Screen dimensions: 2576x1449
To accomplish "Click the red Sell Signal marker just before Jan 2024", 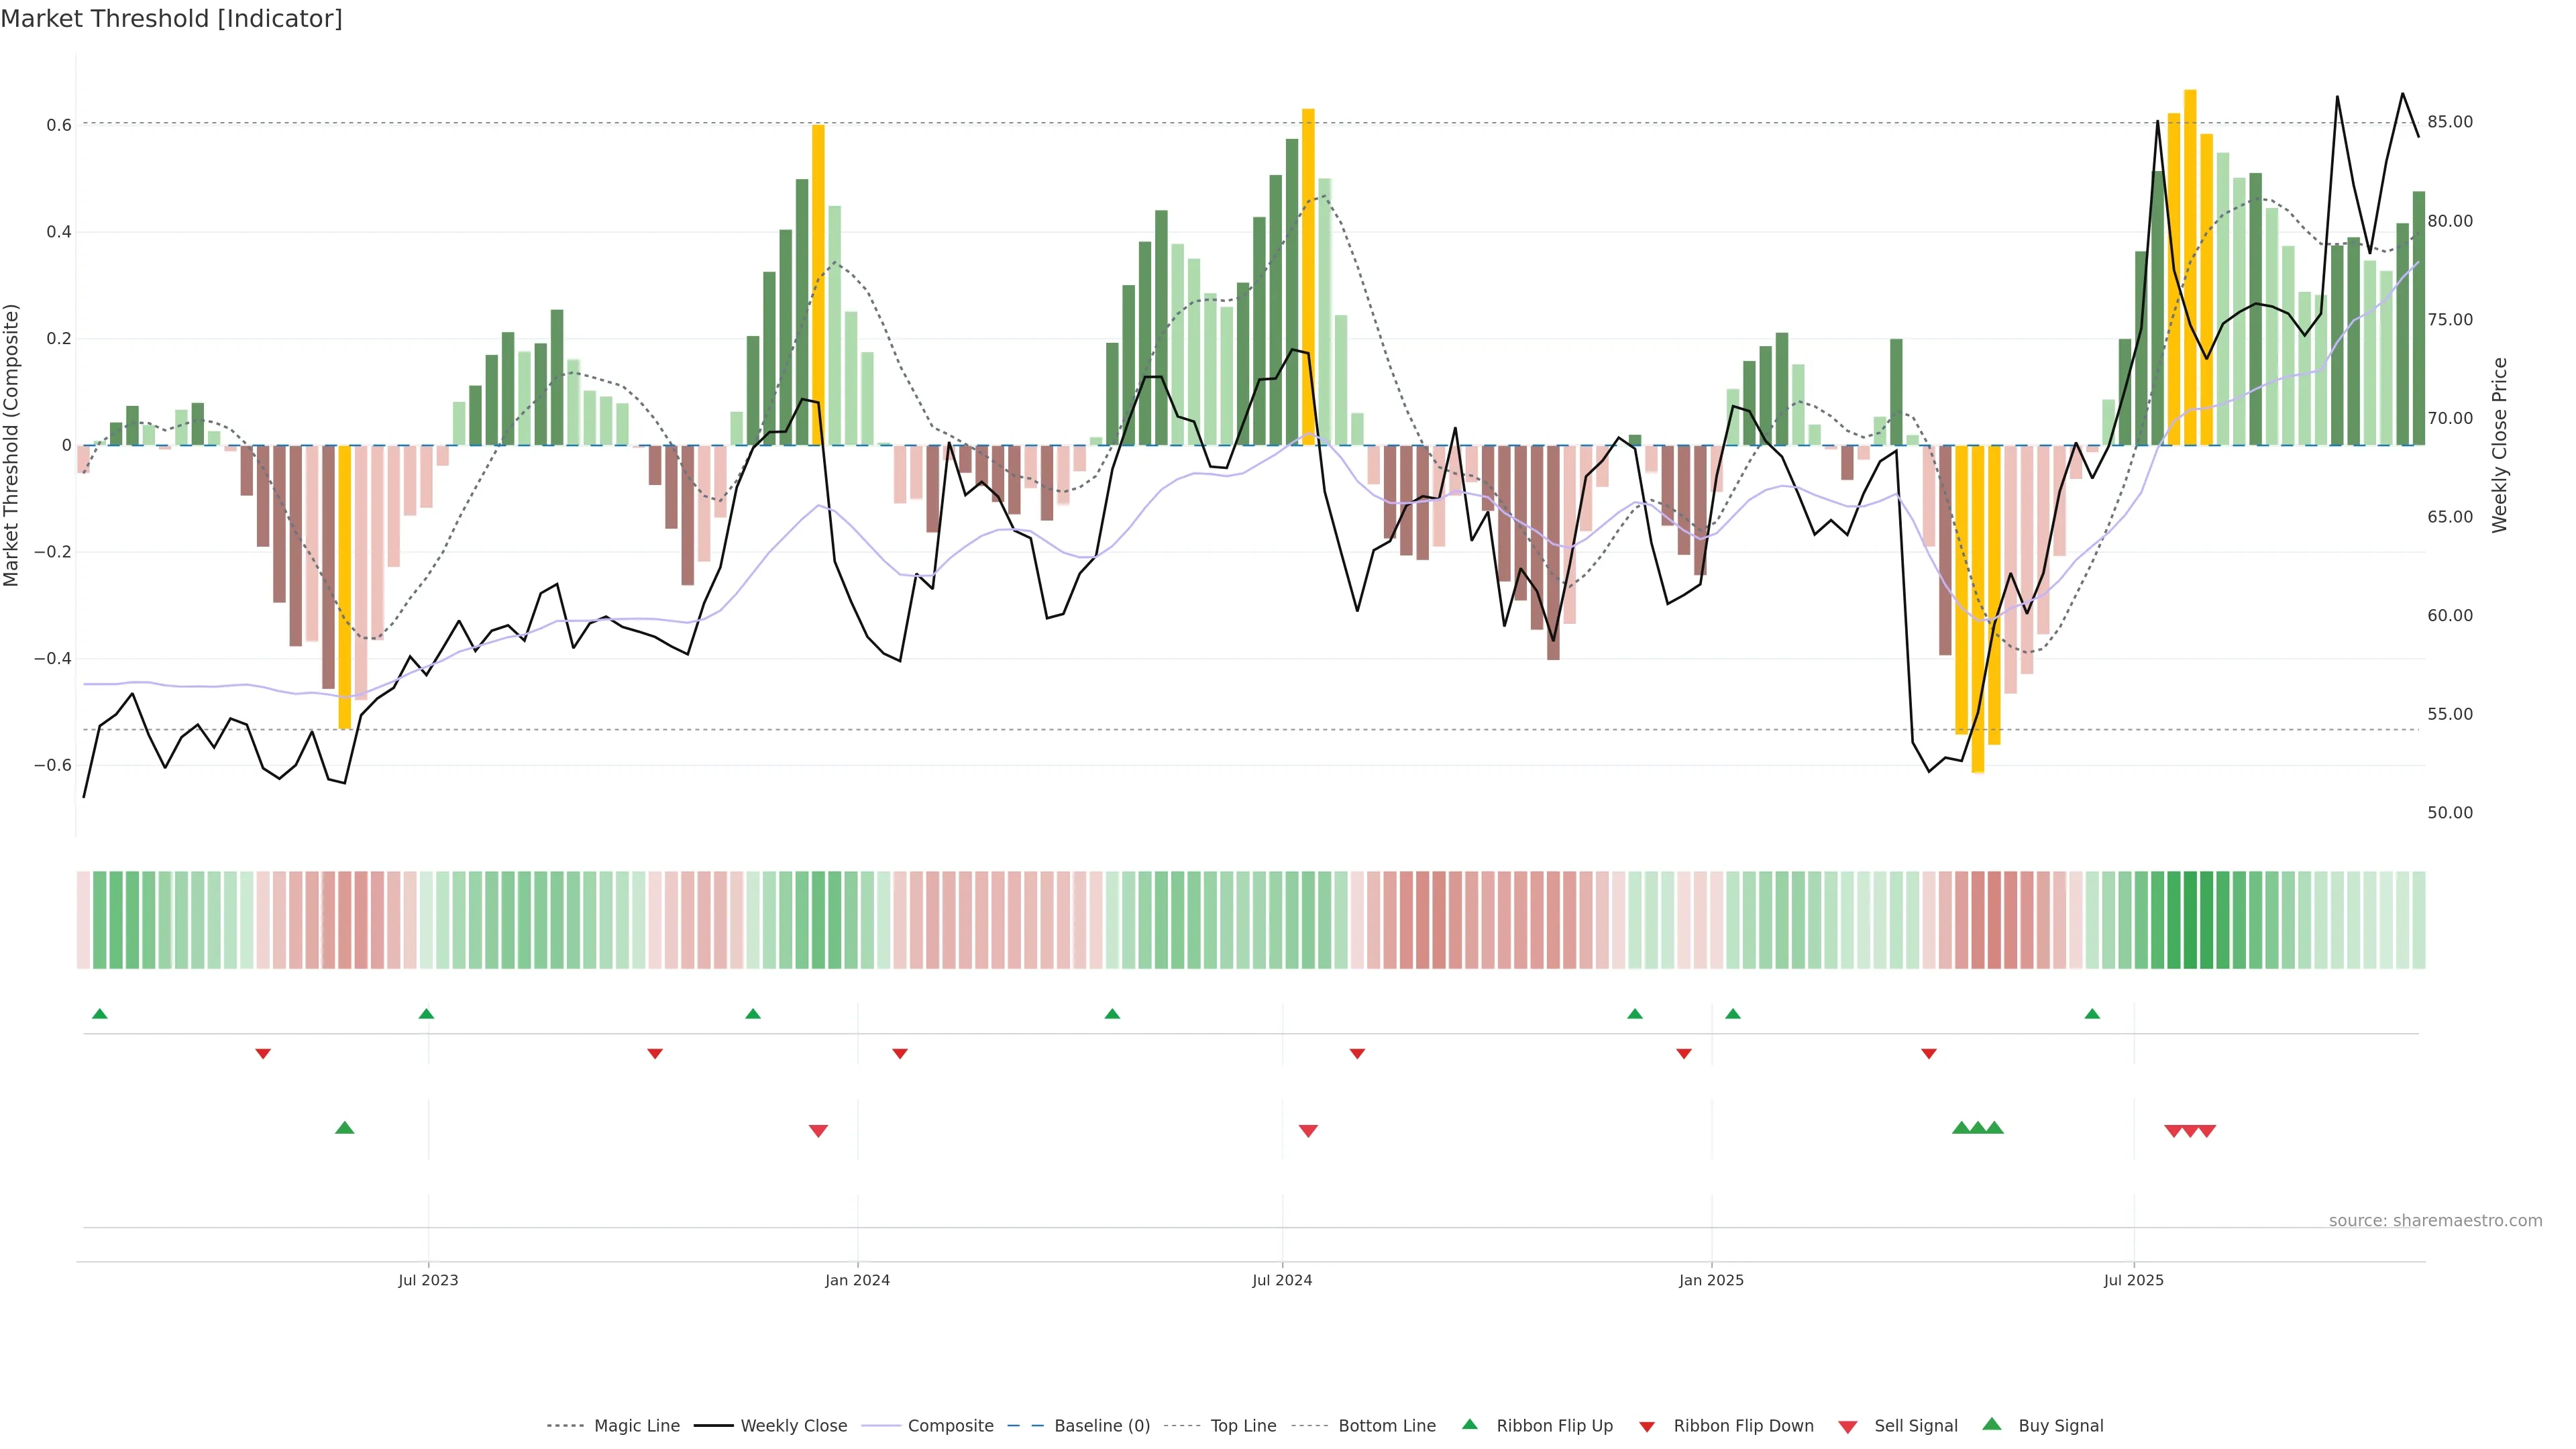I will (x=818, y=1131).
